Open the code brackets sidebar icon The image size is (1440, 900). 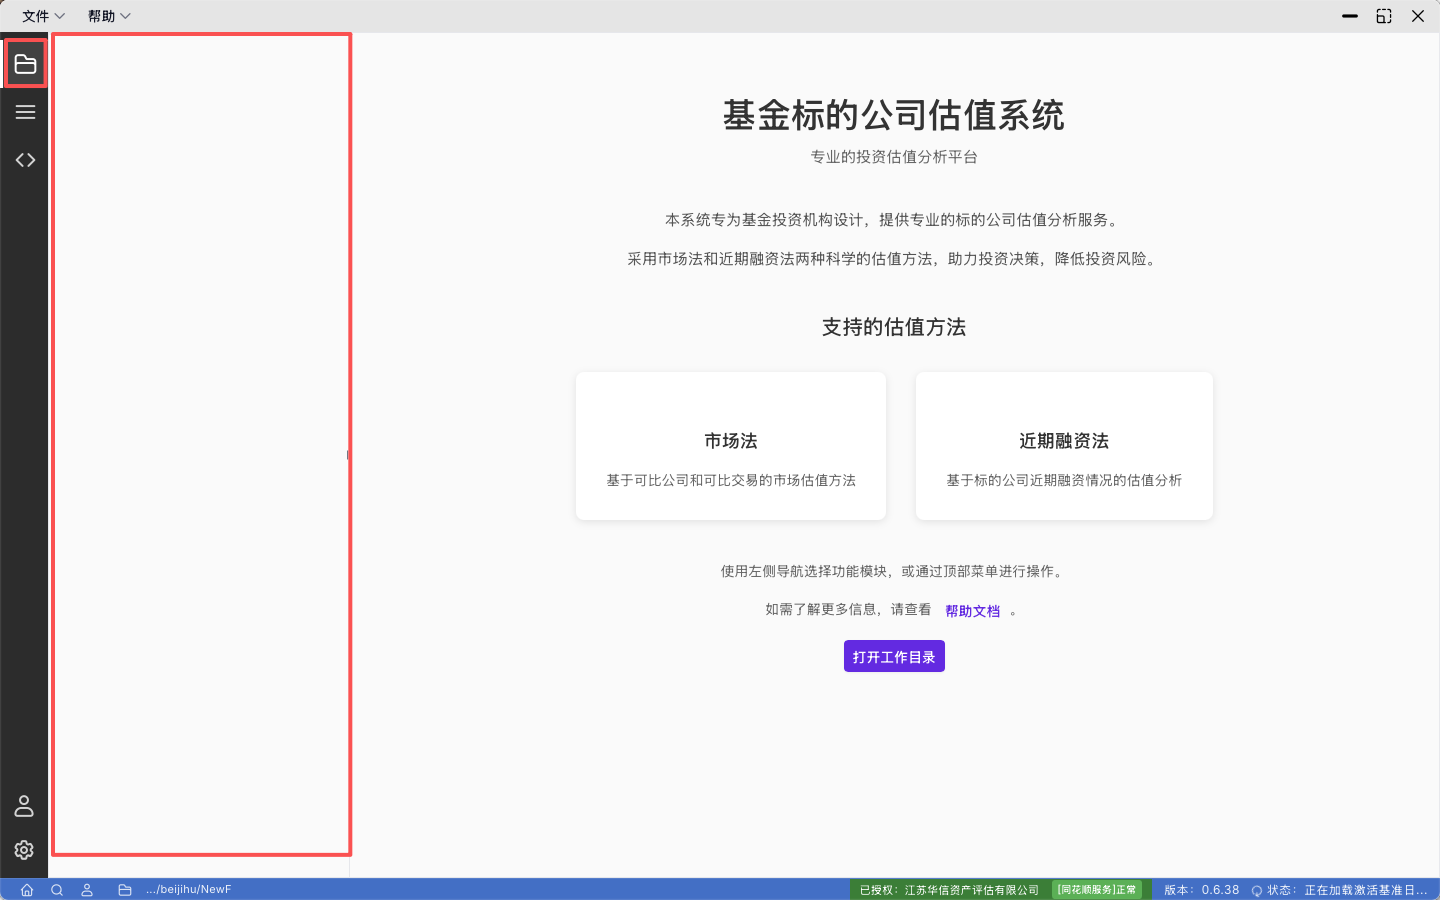25,160
